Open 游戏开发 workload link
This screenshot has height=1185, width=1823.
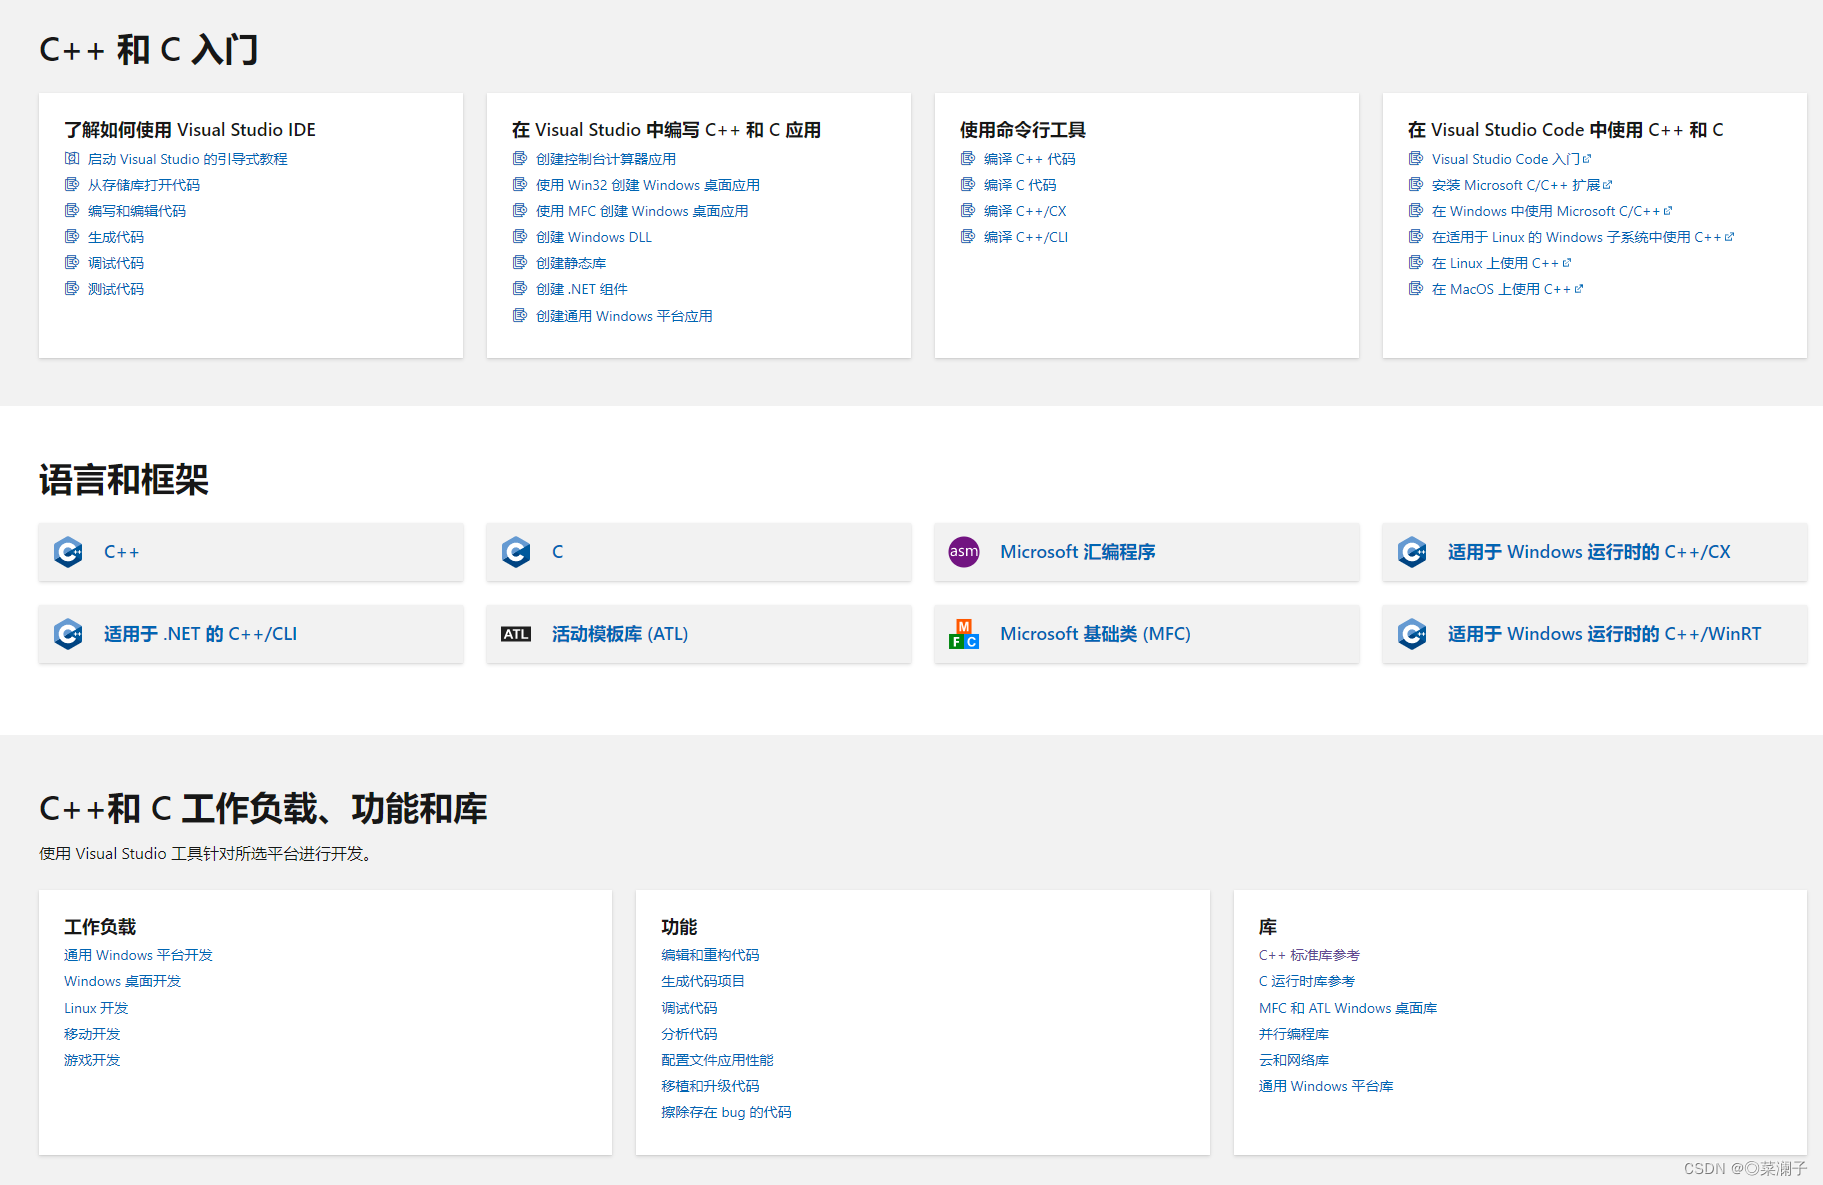pyautogui.click(x=92, y=1060)
